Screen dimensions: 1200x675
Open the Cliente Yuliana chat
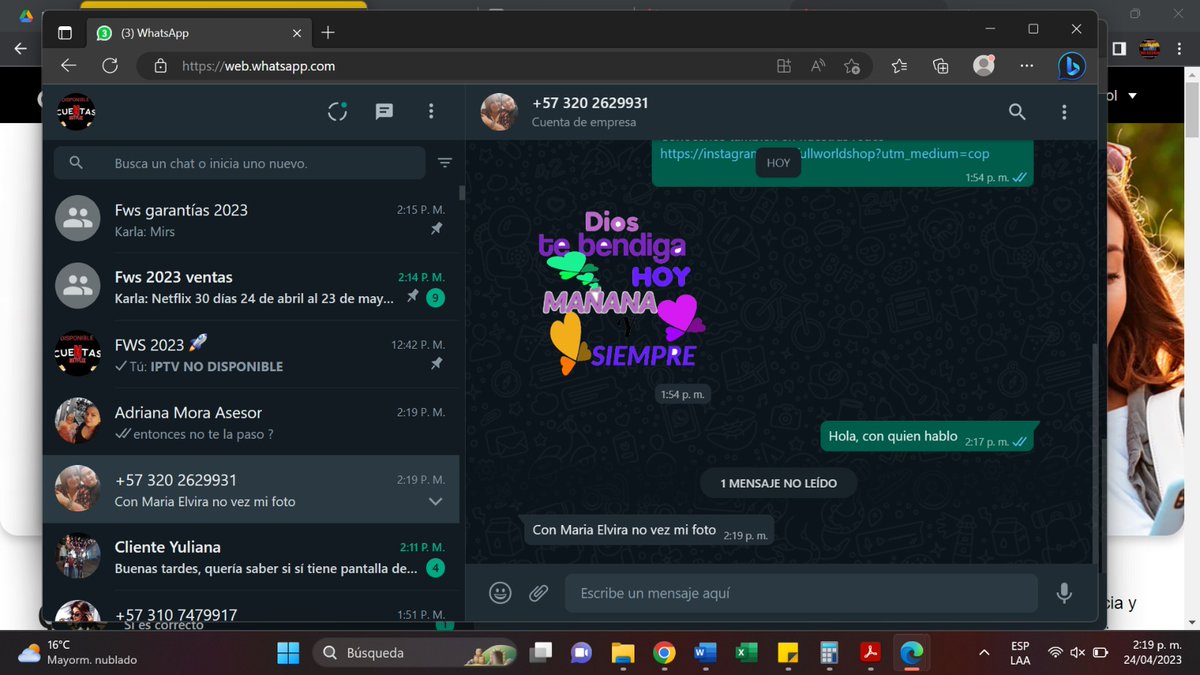point(251,557)
